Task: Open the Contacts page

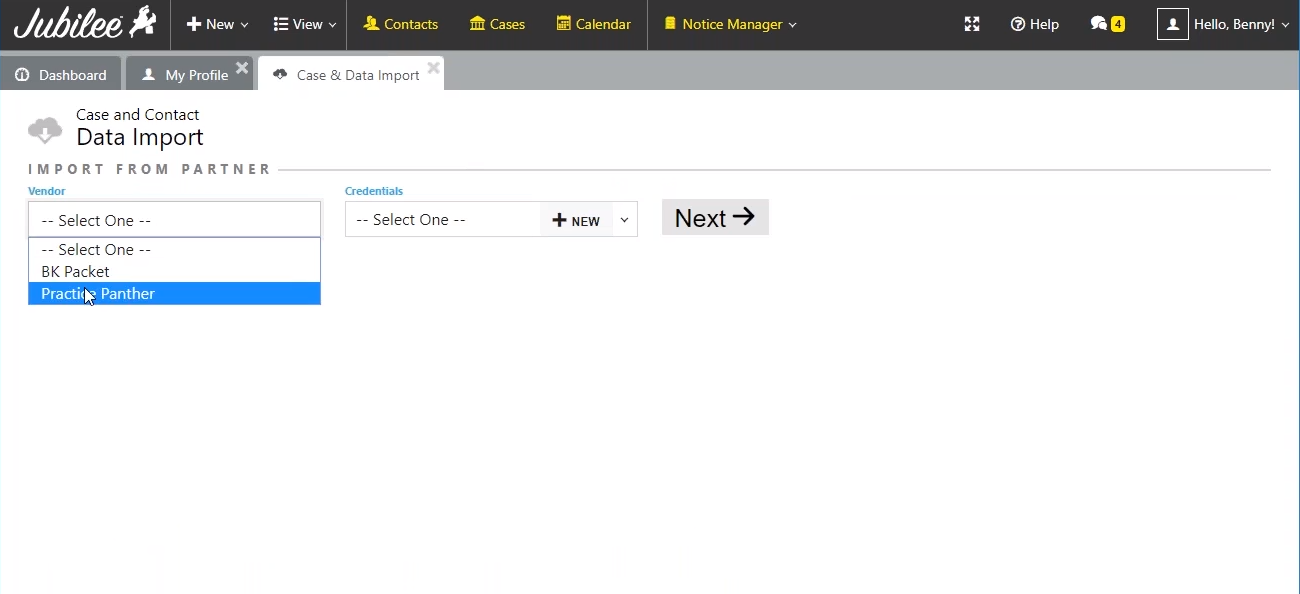Action: tap(400, 24)
